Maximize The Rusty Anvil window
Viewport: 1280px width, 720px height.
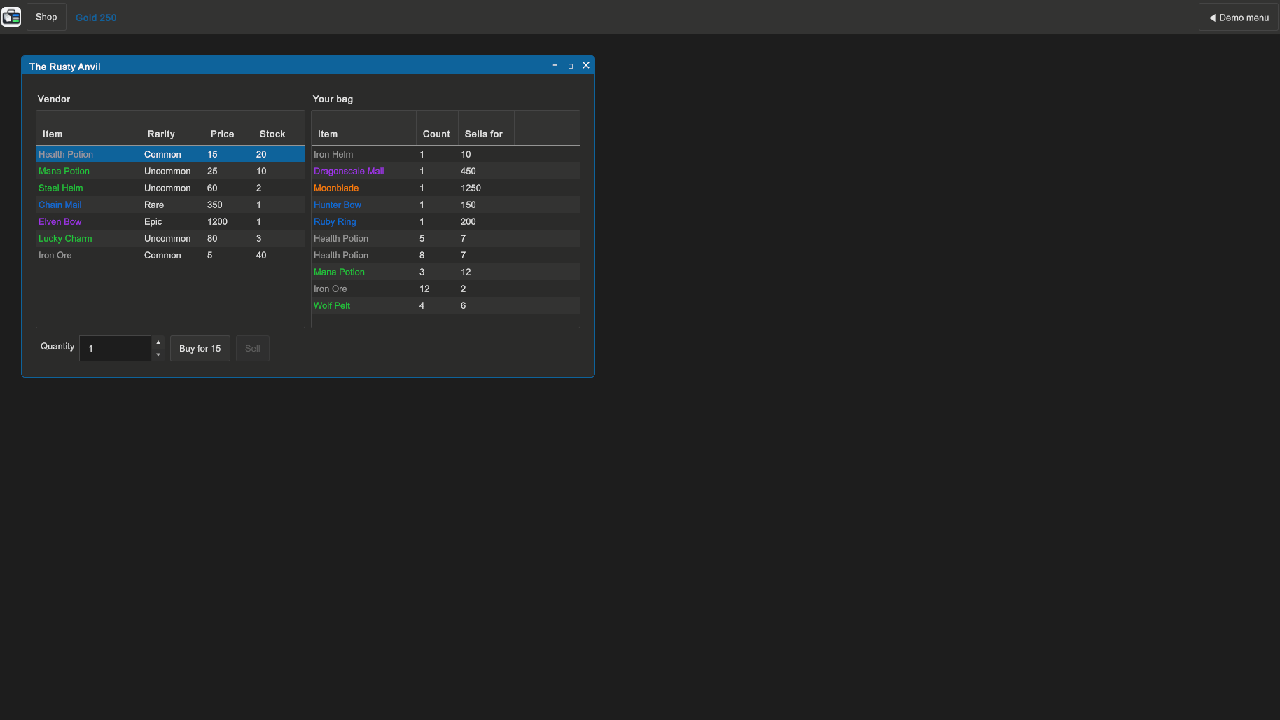[571, 65]
